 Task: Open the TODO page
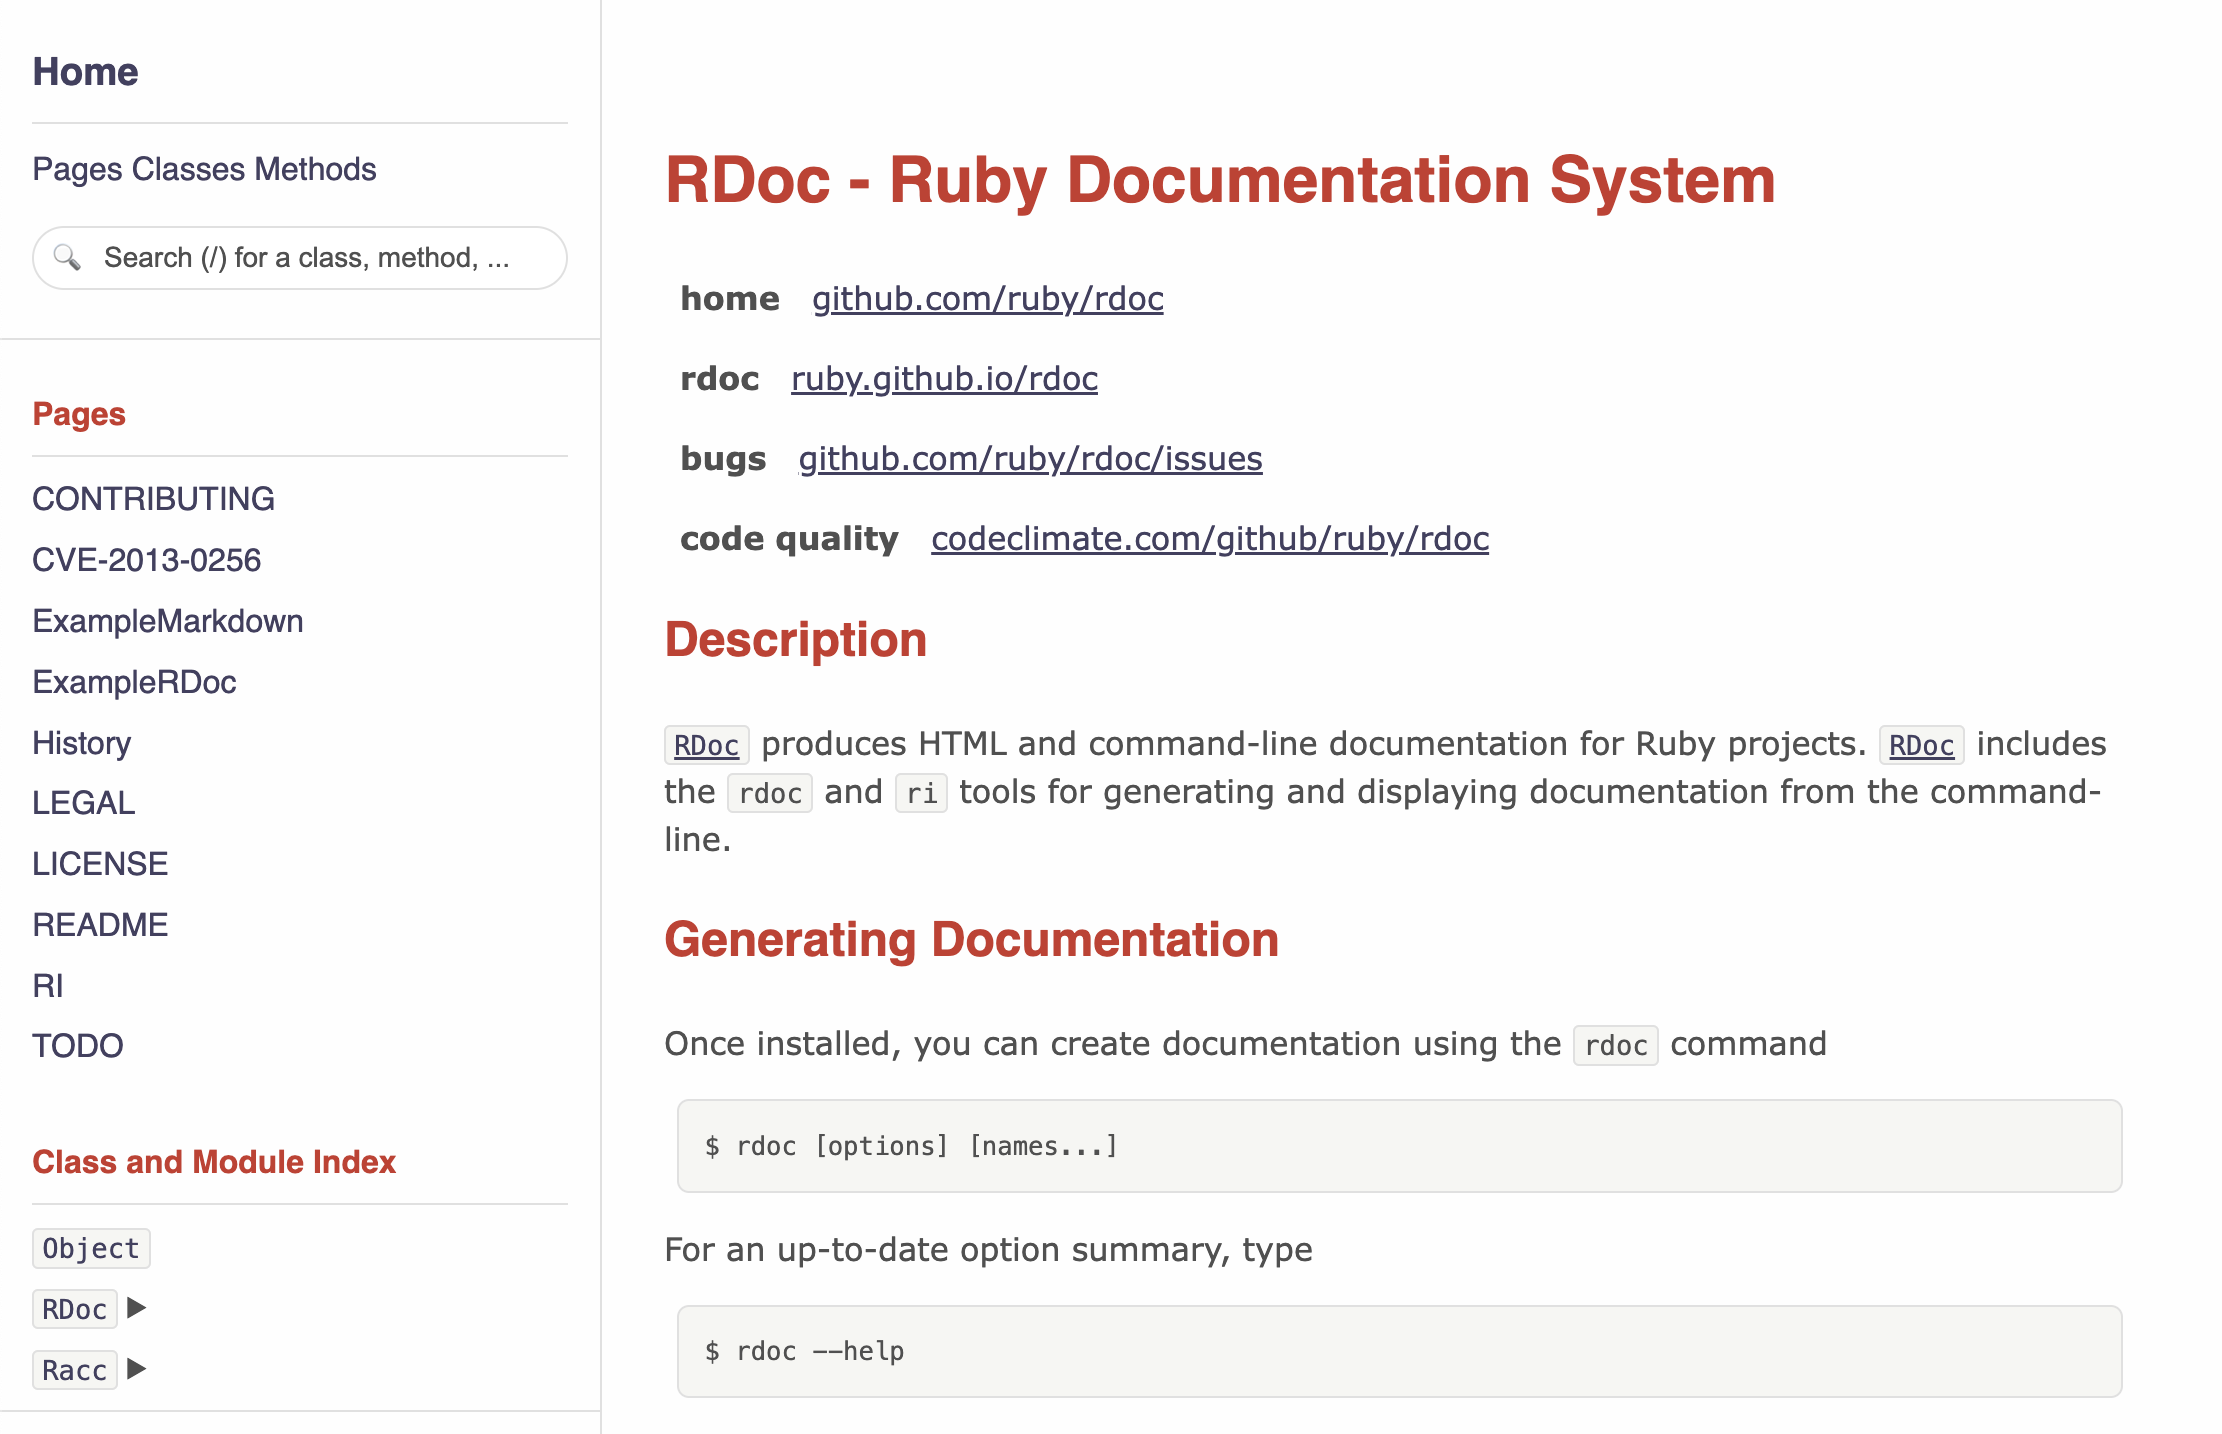78,1046
